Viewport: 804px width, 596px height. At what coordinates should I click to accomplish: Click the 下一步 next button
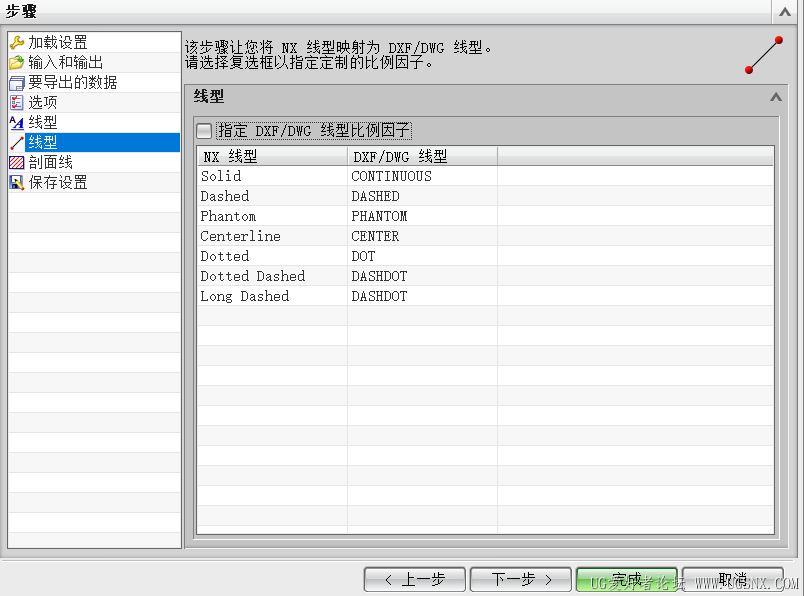pyautogui.click(x=520, y=580)
